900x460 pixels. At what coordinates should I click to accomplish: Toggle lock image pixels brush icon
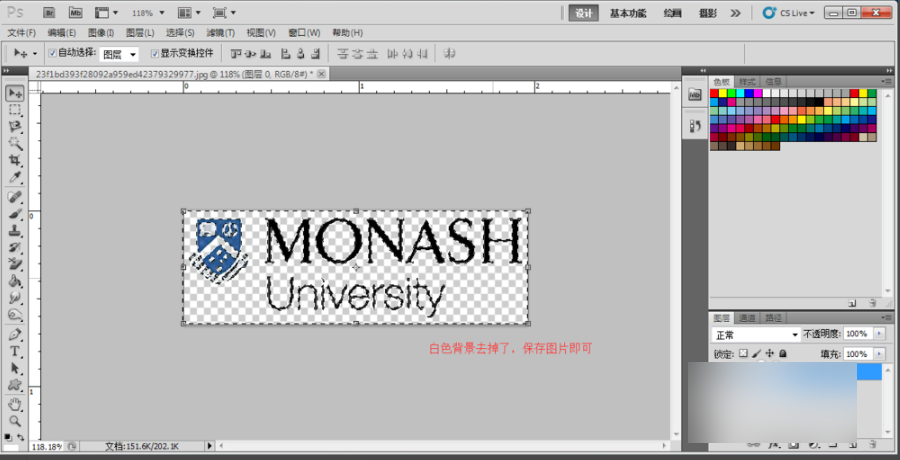pyautogui.click(x=757, y=354)
